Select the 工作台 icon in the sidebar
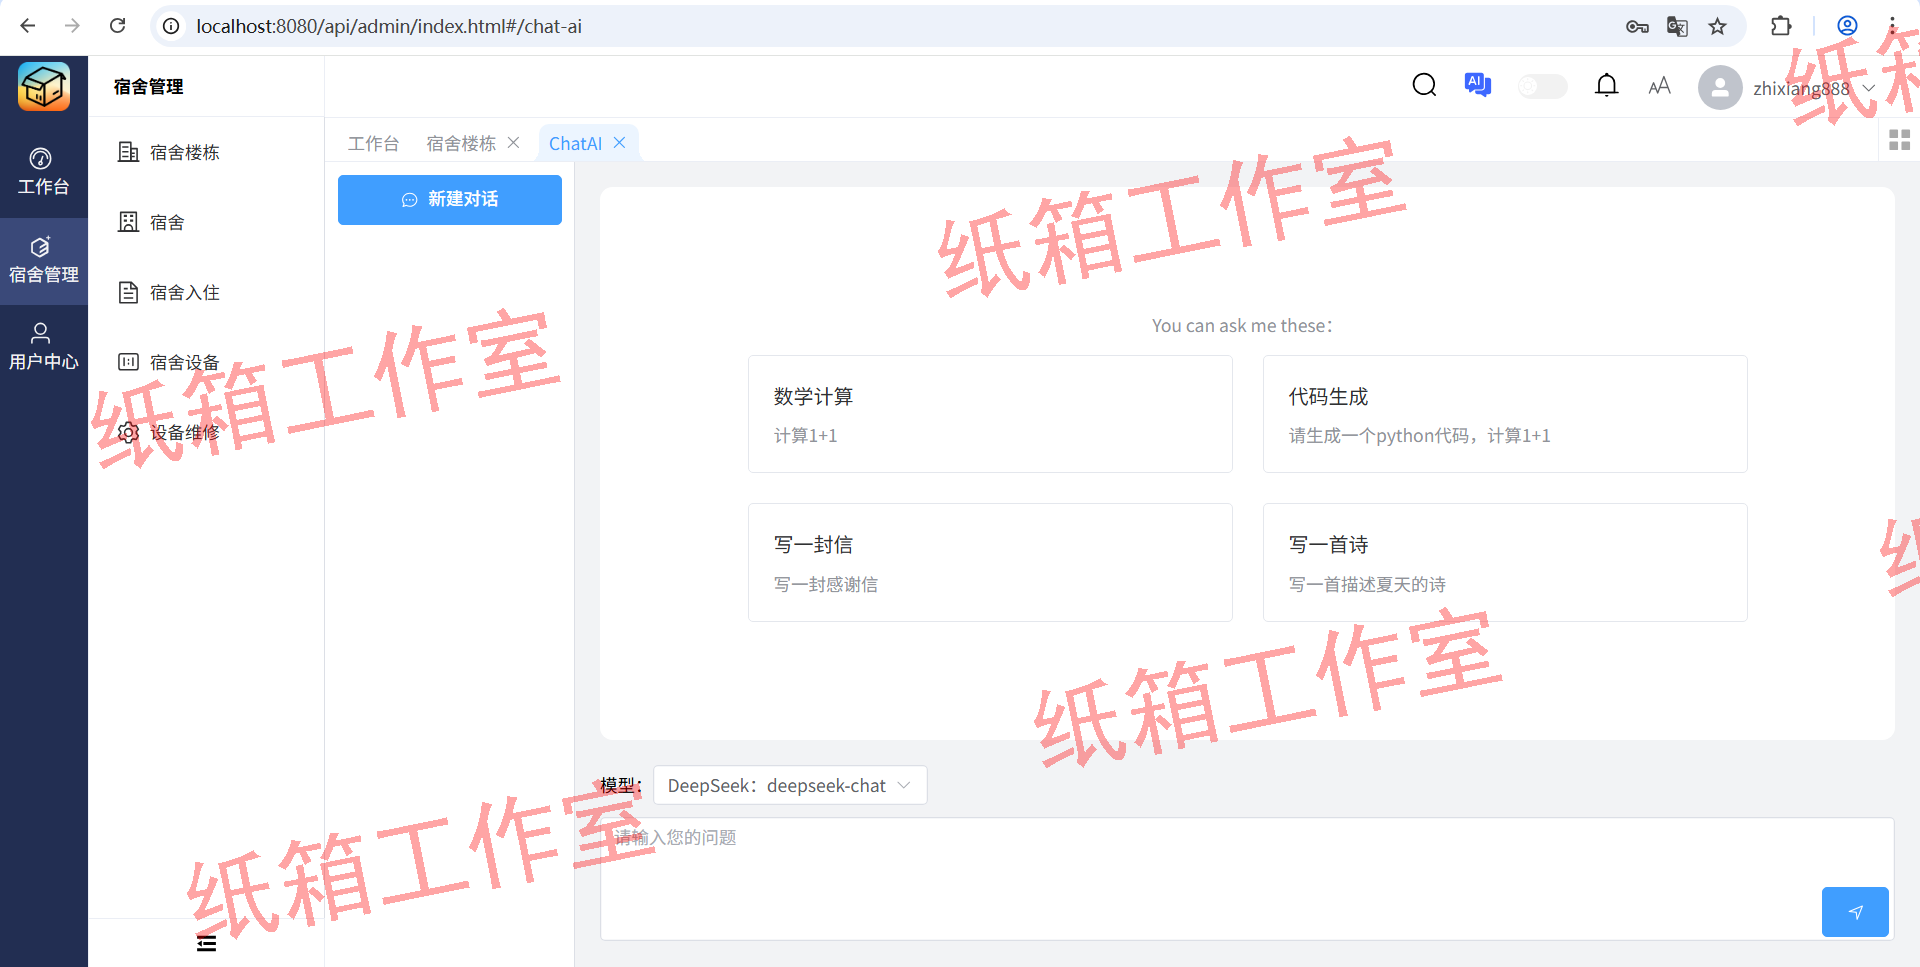 (42, 170)
